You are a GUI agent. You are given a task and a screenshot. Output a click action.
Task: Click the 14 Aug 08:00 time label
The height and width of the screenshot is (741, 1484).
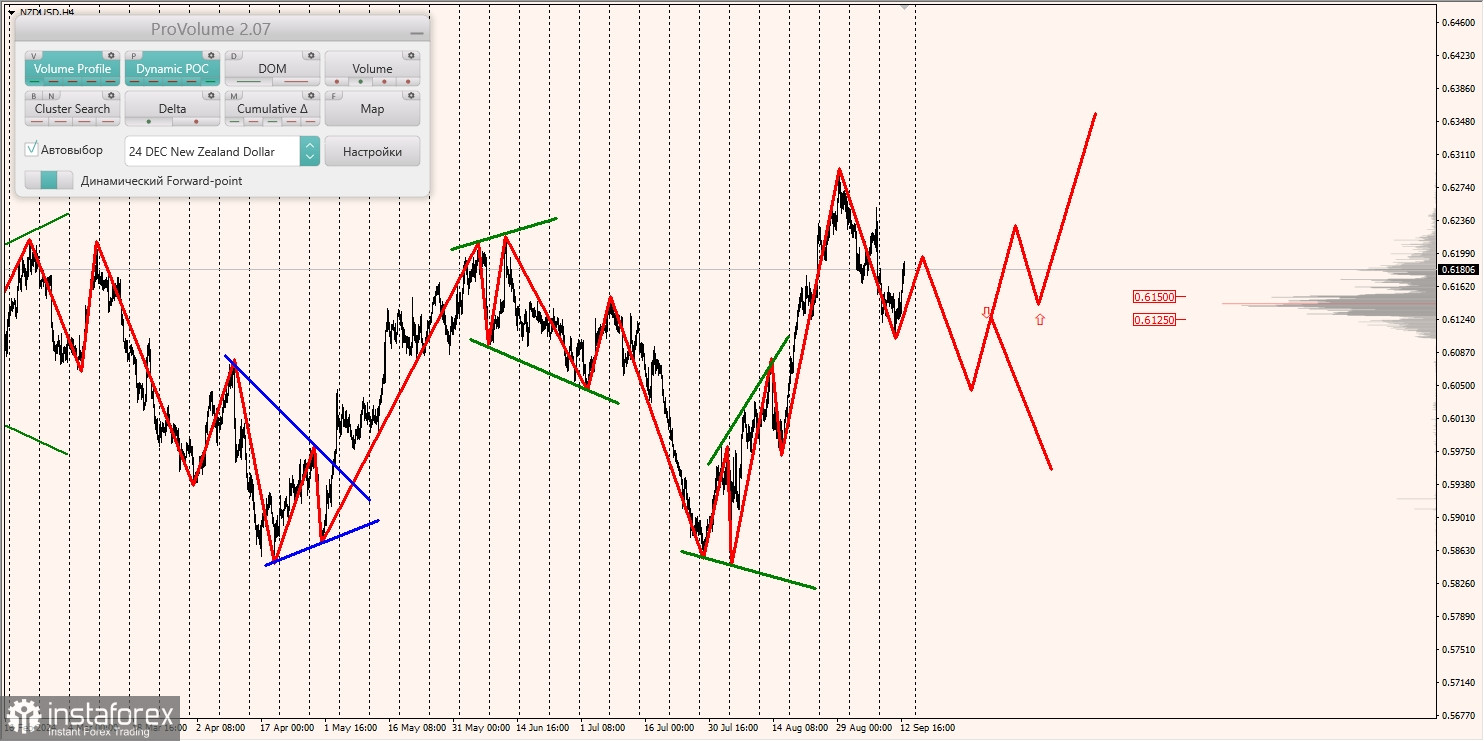(801, 728)
